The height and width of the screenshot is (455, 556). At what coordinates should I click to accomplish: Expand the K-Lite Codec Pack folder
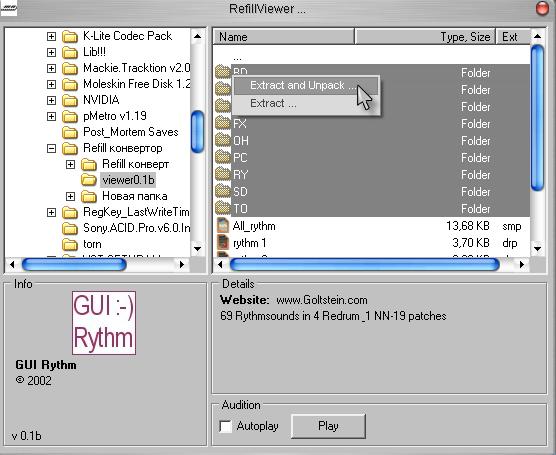(51, 36)
